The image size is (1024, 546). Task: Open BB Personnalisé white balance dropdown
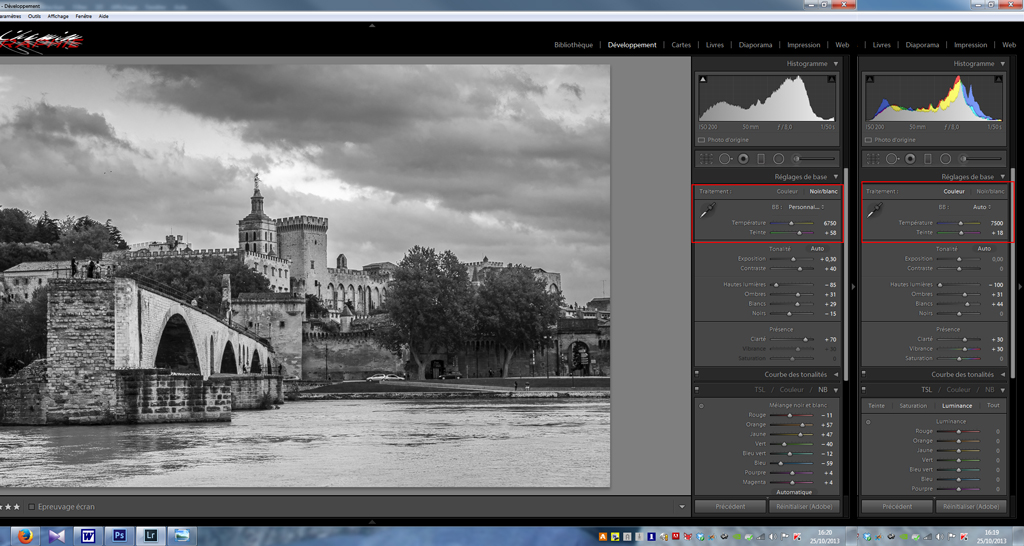806,207
